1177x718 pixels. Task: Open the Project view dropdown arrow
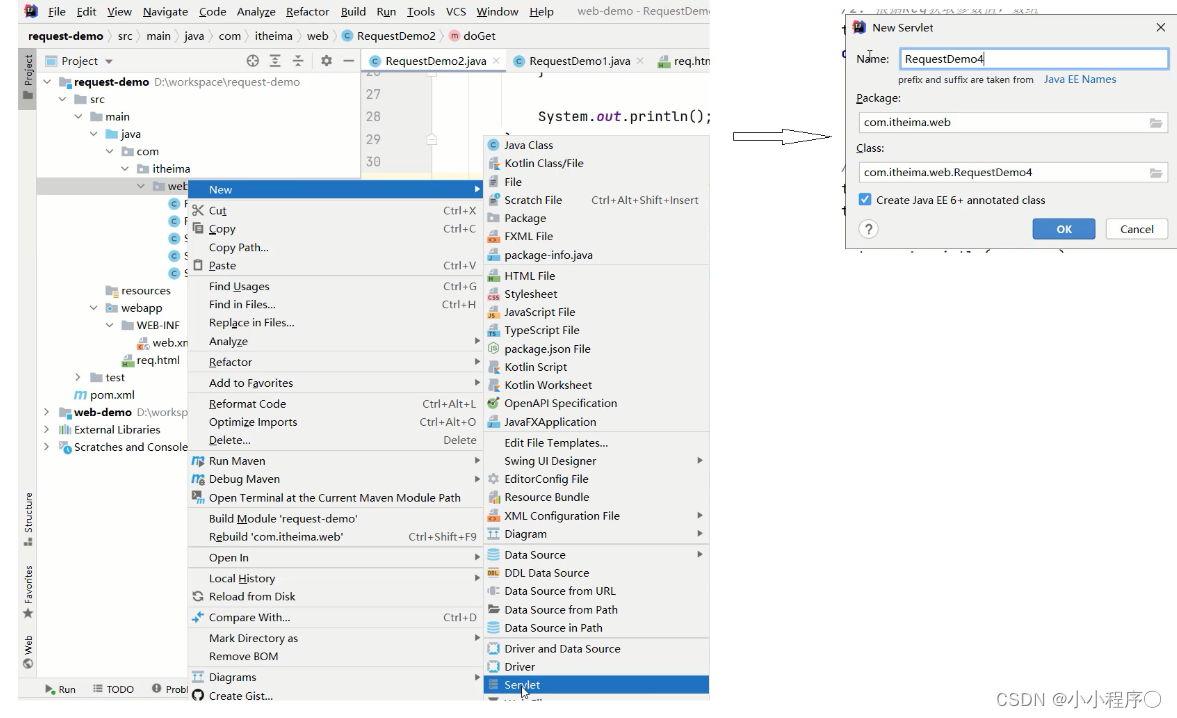pos(109,62)
